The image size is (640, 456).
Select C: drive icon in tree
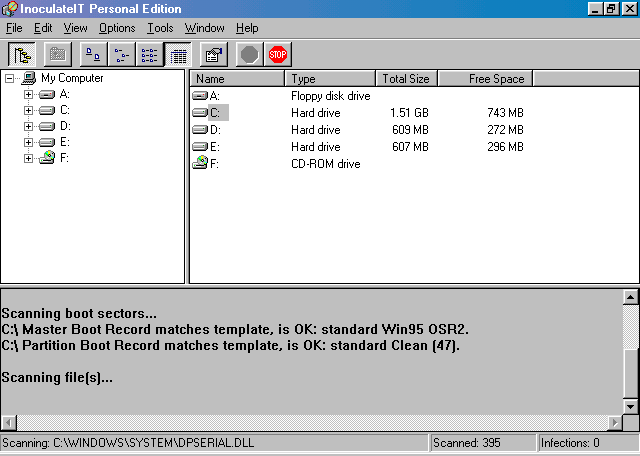tap(47, 111)
